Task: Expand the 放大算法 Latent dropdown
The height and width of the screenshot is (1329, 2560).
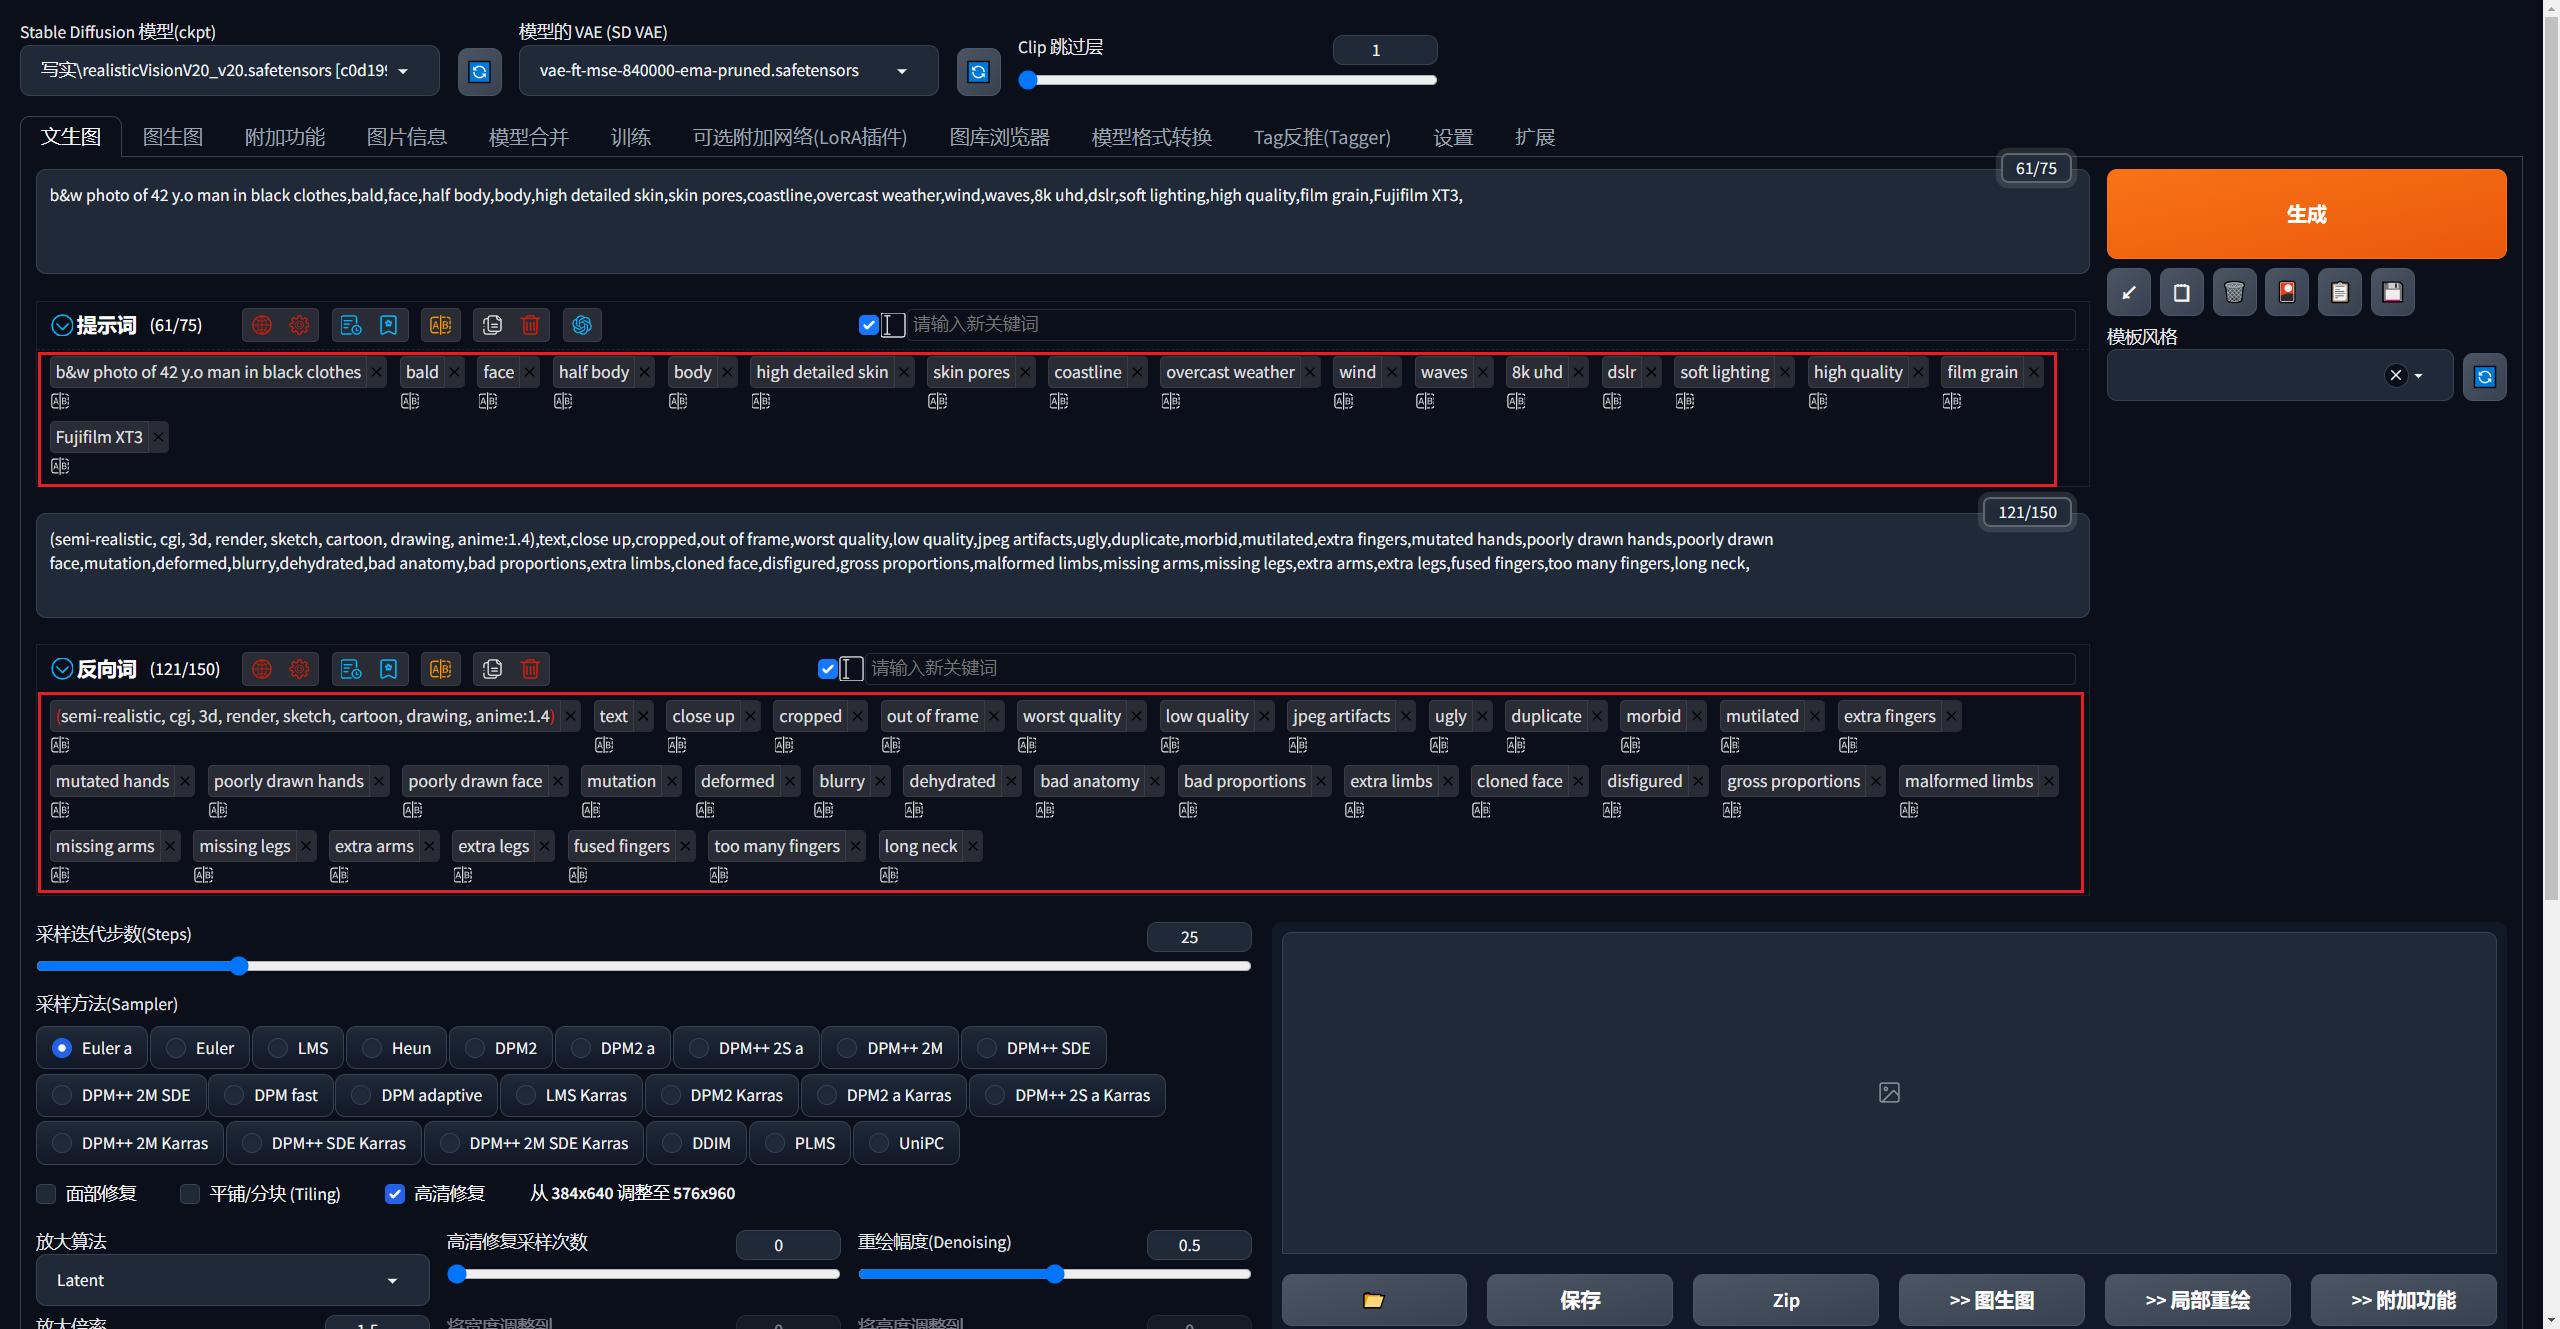Action: point(231,1280)
